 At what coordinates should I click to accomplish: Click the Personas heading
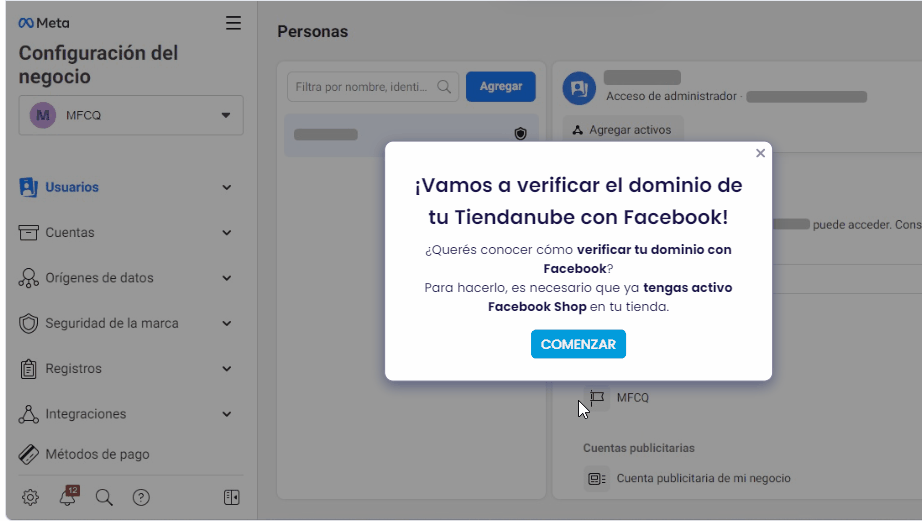coord(313,32)
